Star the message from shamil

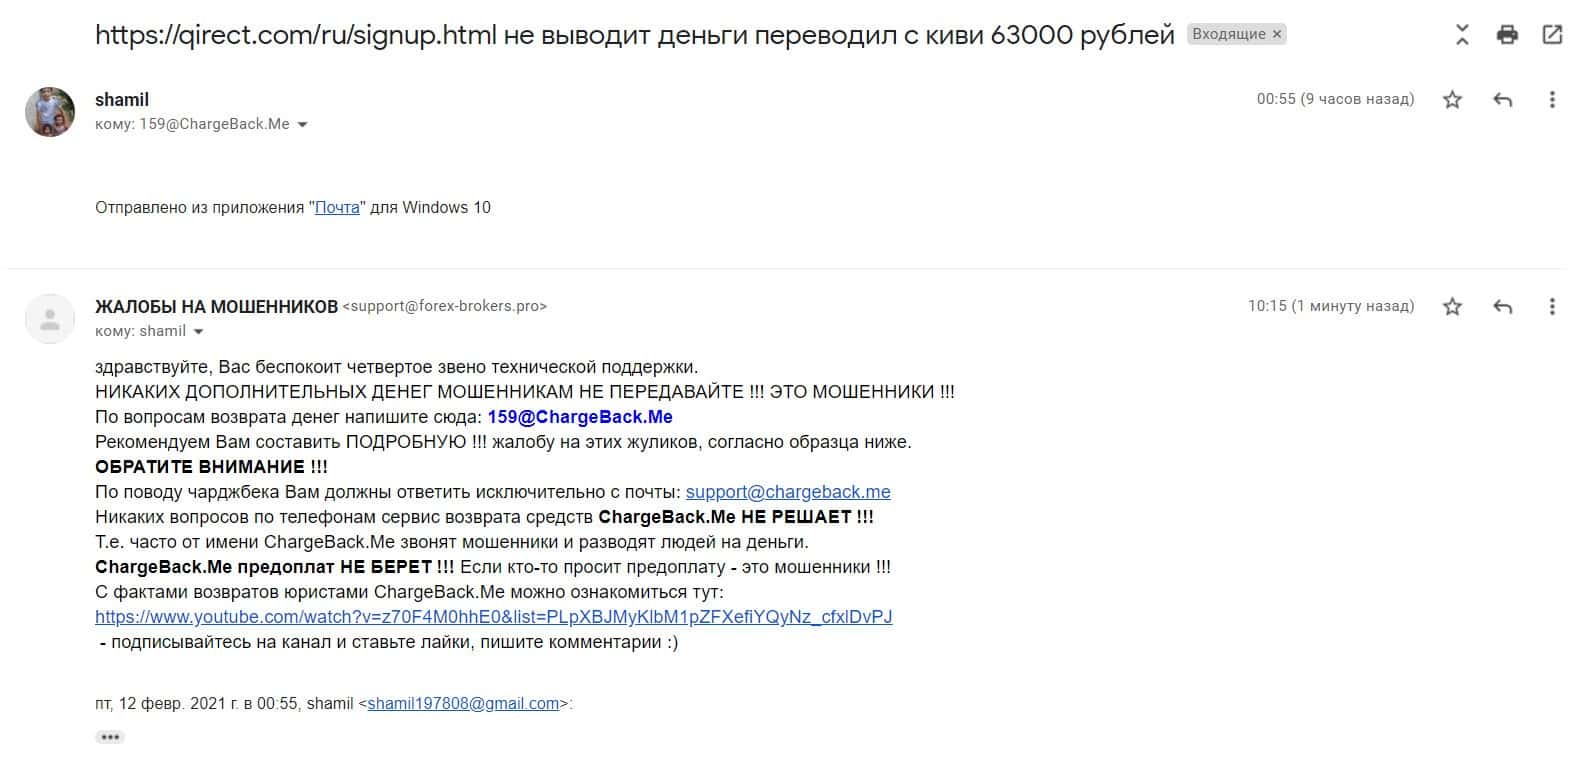pyautogui.click(x=1452, y=99)
